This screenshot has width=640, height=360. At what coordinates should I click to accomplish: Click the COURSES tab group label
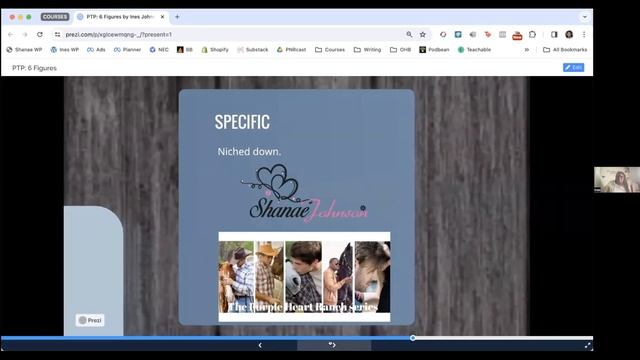pos(55,17)
